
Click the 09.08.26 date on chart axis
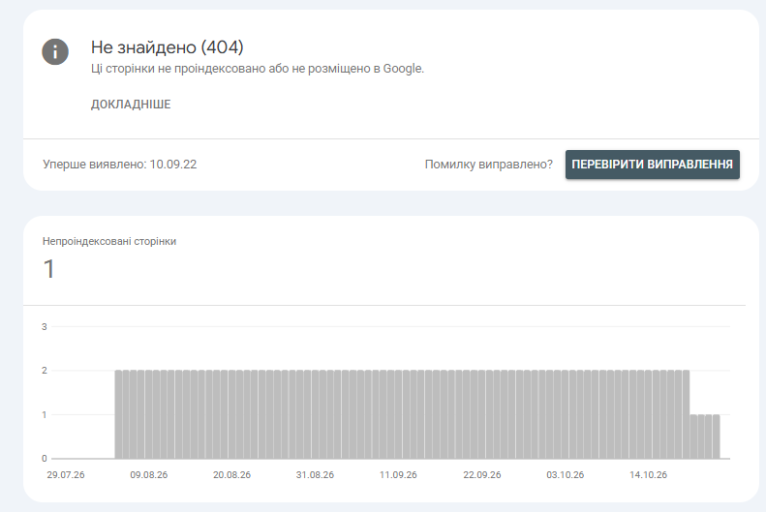pos(149,474)
